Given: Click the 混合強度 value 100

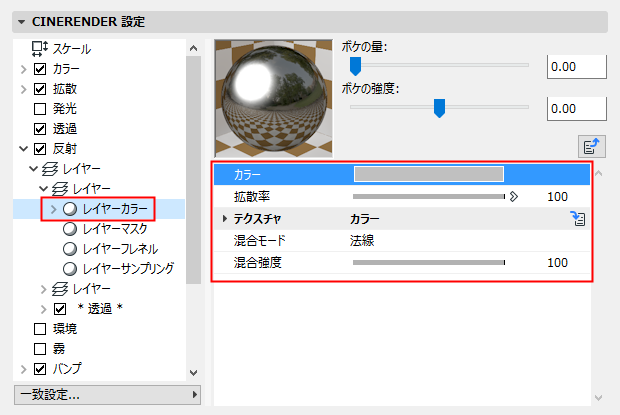Looking at the screenshot, I should 557,262.
